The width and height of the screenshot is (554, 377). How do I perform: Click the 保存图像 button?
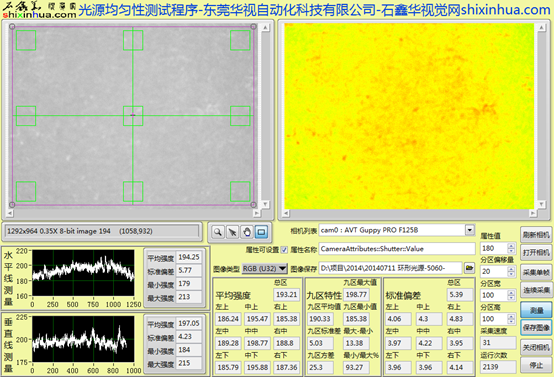(536, 328)
